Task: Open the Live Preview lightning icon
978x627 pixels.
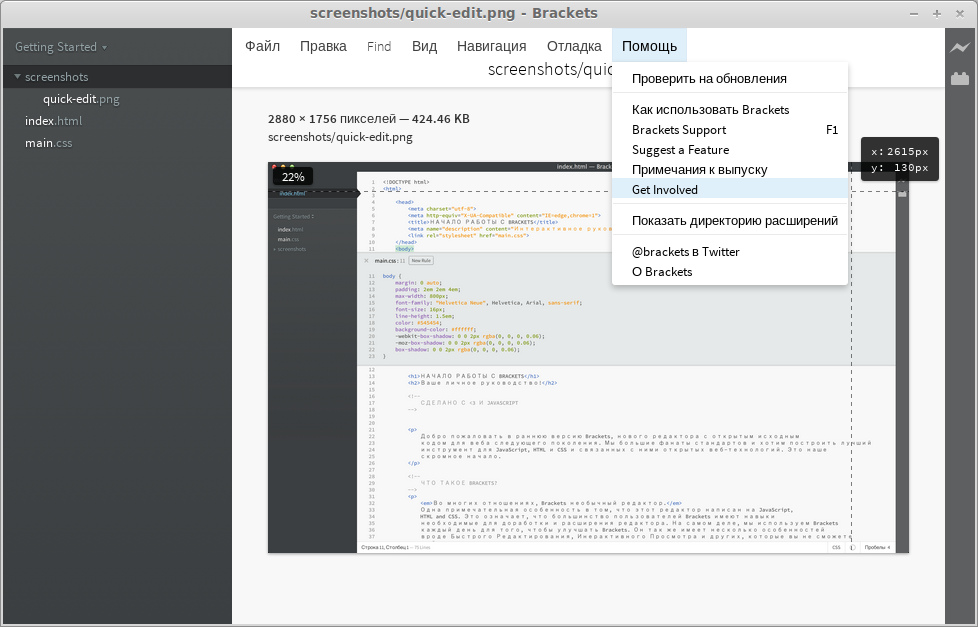Action: 960,47
